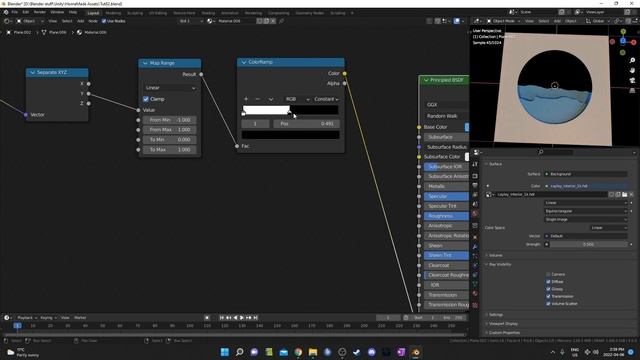
Task: Open Object Mode selector in 3D viewport
Action: click(x=503, y=21)
